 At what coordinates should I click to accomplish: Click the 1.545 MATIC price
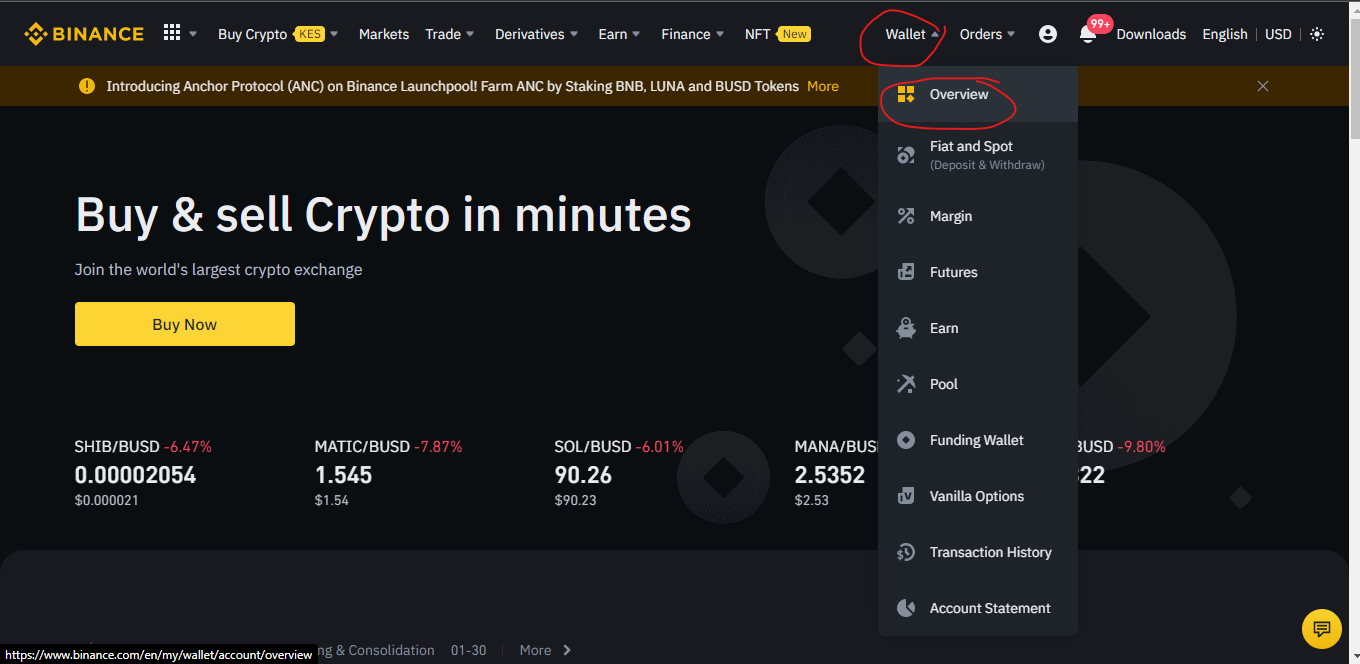pos(343,475)
